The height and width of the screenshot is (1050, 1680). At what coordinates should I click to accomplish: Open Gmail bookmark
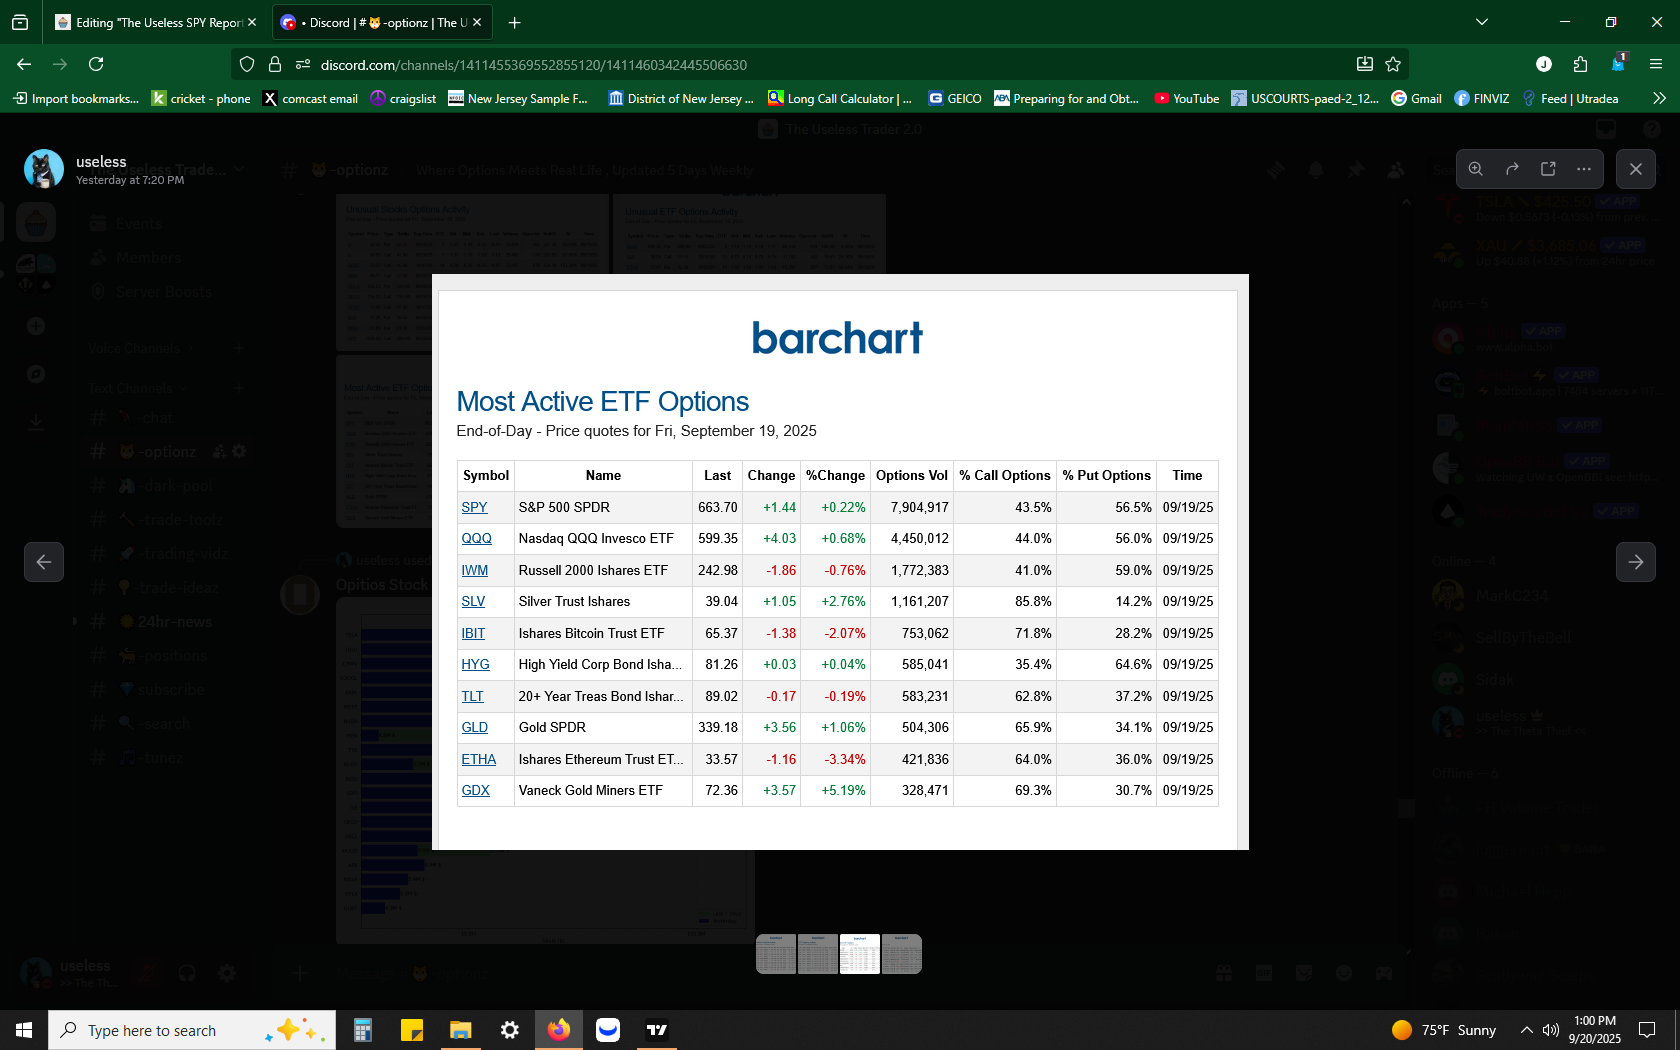(x=1417, y=98)
